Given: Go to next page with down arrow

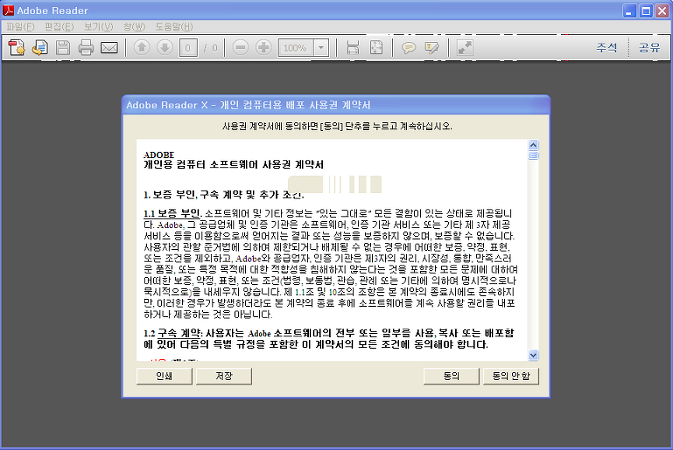Looking at the screenshot, I should (165, 47).
